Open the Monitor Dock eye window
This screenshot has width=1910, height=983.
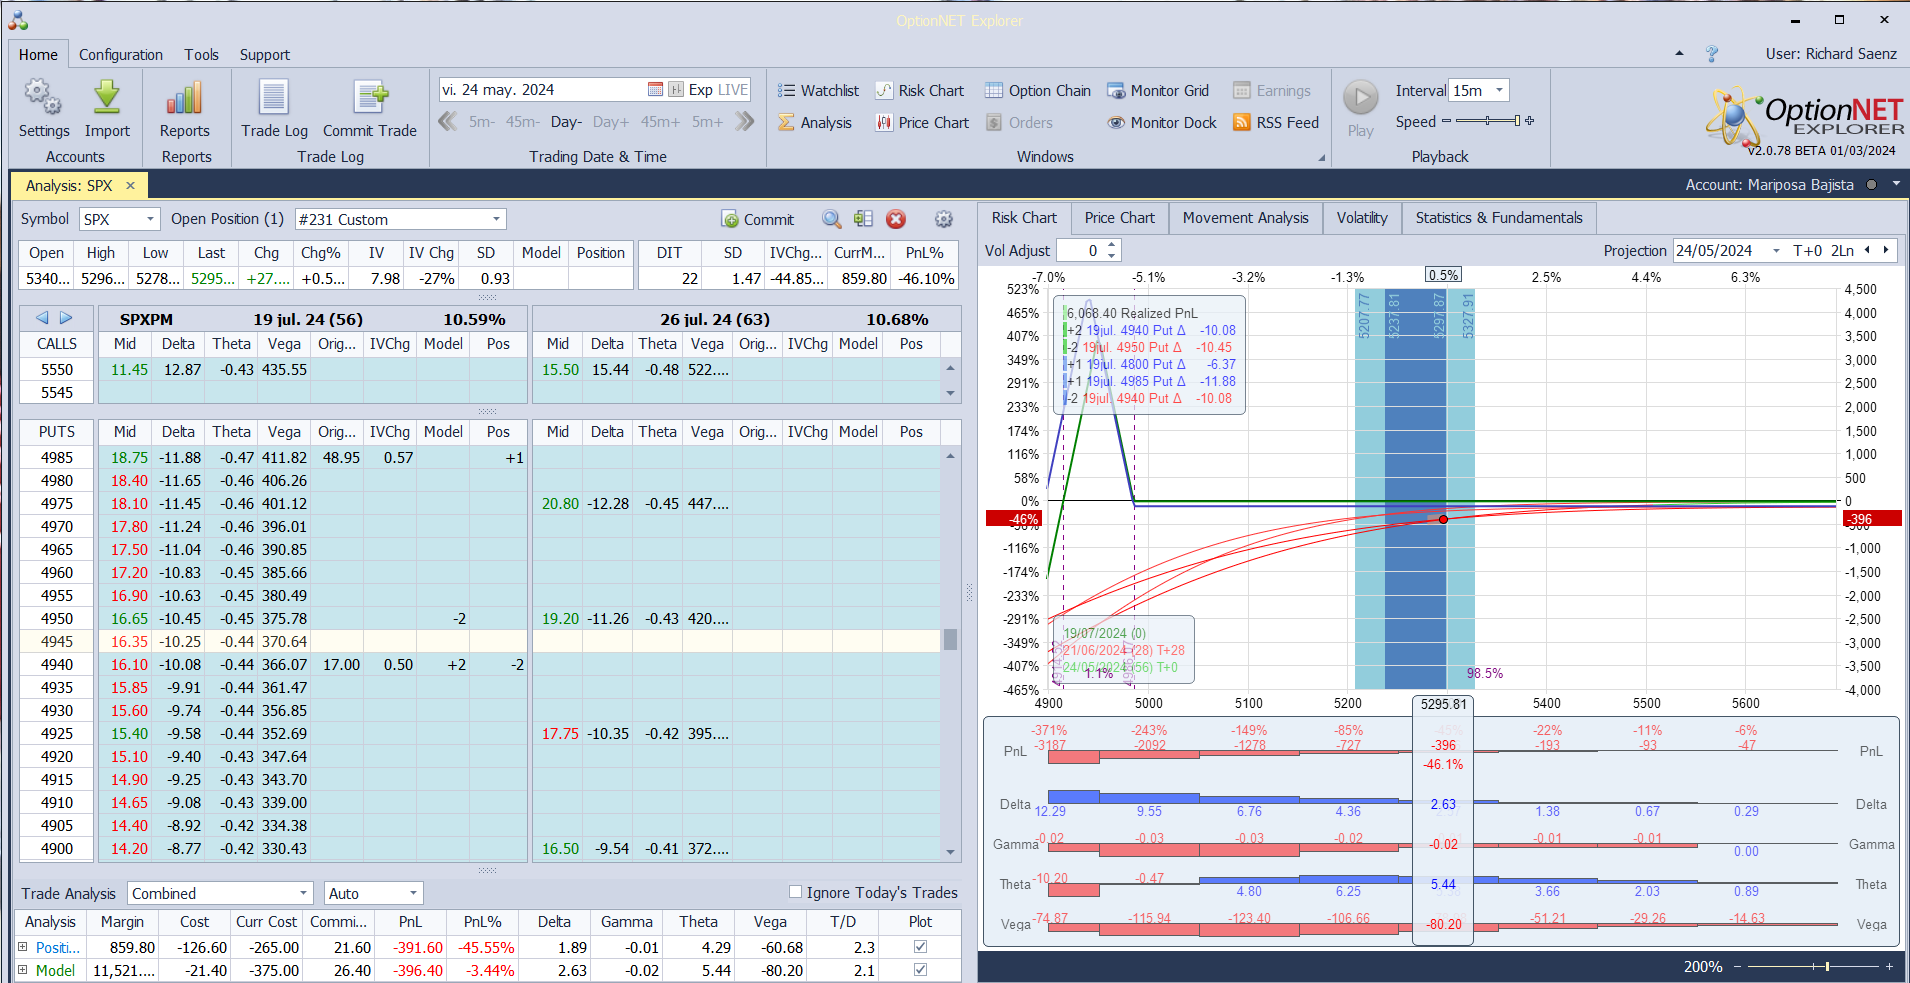point(1162,123)
